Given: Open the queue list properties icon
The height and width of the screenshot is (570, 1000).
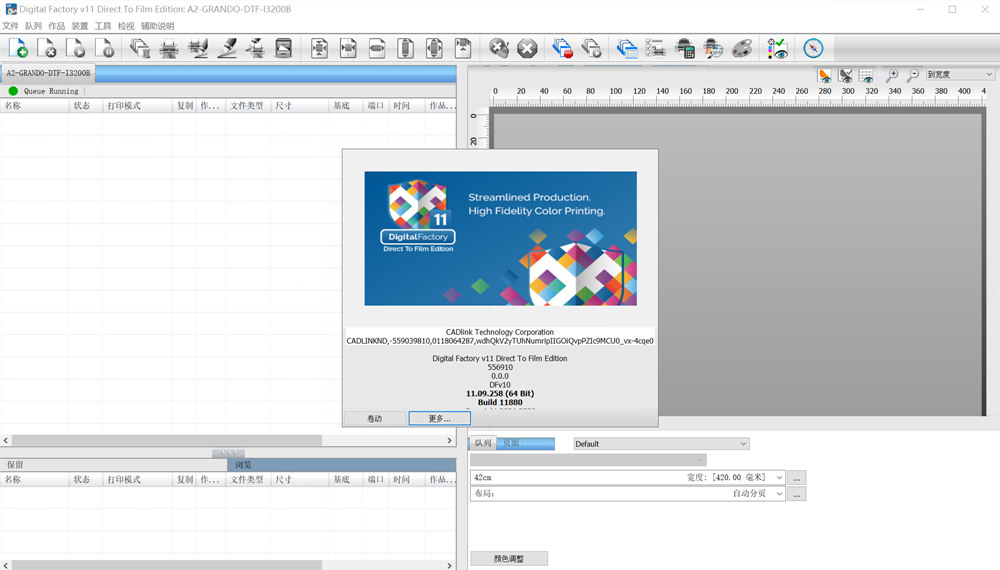Looking at the screenshot, I should click(627, 48).
